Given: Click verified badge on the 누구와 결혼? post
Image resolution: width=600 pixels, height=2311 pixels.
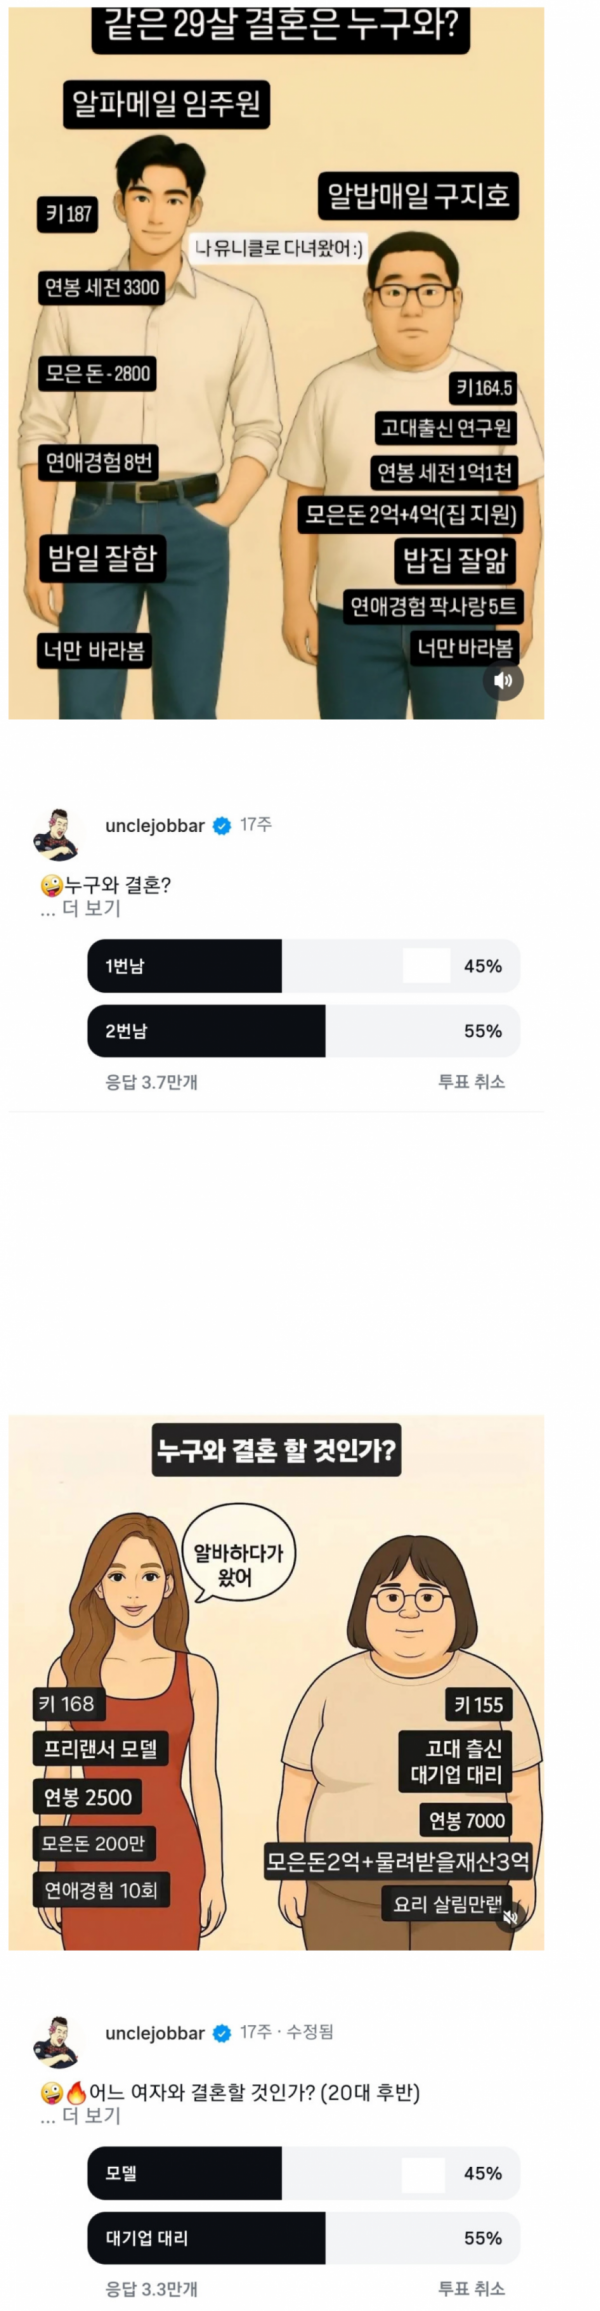Looking at the screenshot, I should click(222, 826).
